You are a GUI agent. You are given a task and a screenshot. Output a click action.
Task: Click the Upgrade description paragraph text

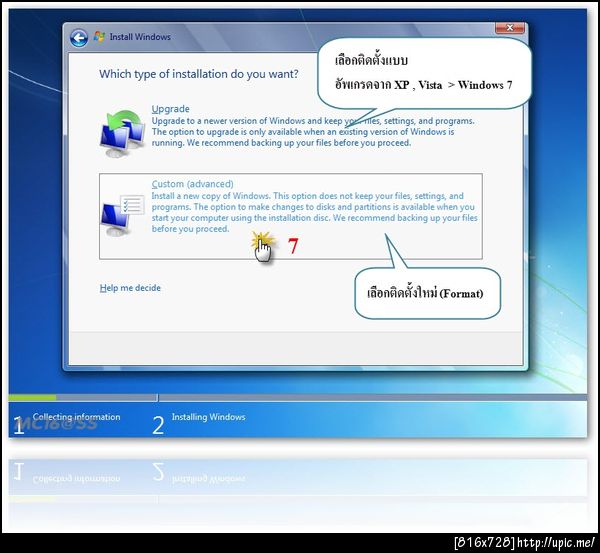[x=313, y=132]
